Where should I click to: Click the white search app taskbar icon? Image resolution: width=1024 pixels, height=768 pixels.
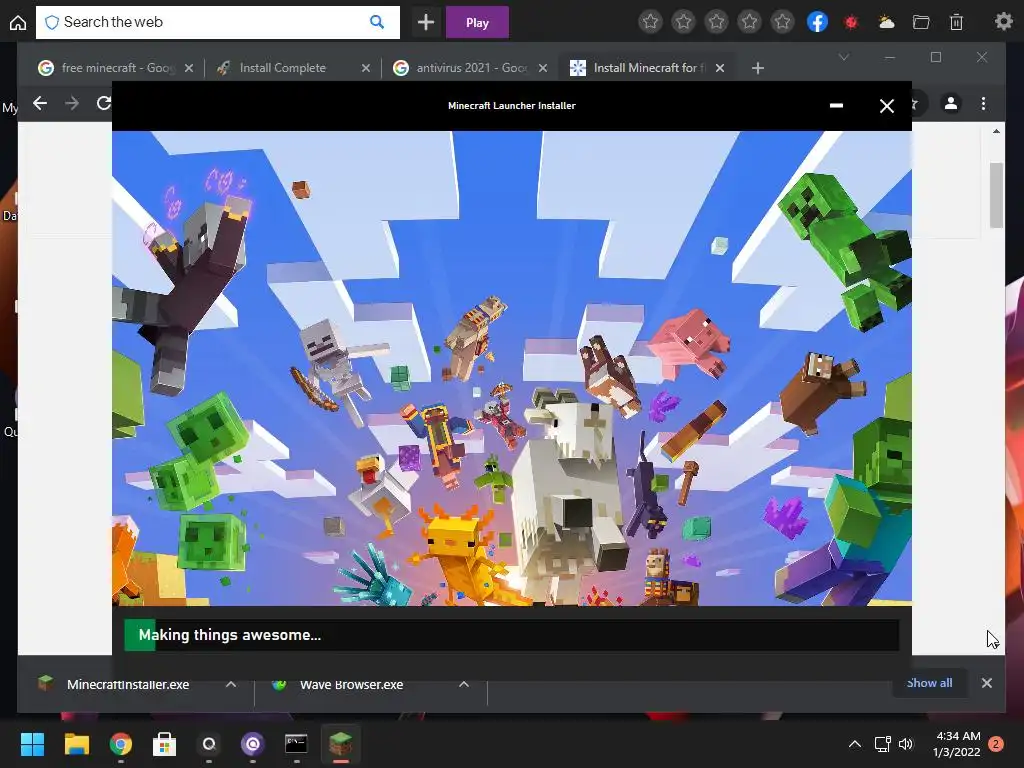pyautogui.click(x=209, y=744)
